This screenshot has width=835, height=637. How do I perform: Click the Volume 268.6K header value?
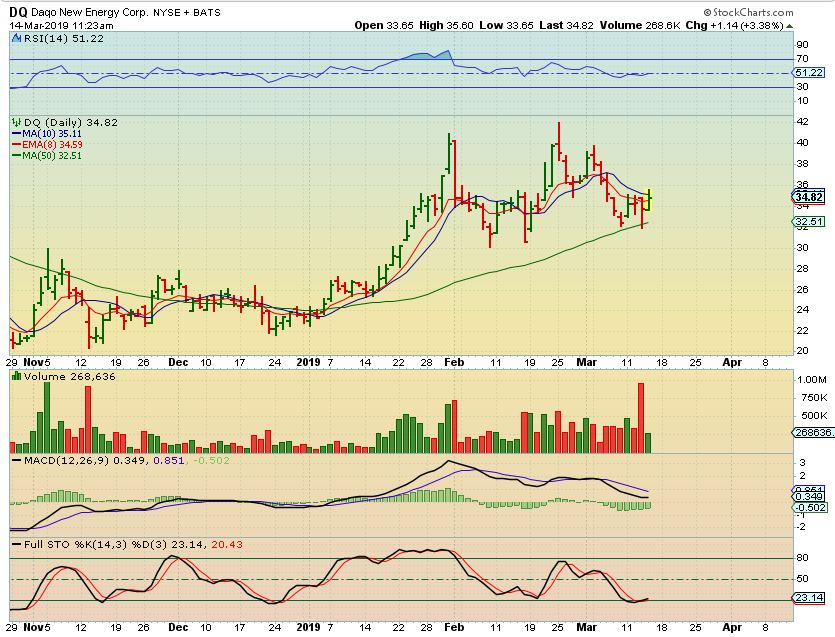point(640,26)
